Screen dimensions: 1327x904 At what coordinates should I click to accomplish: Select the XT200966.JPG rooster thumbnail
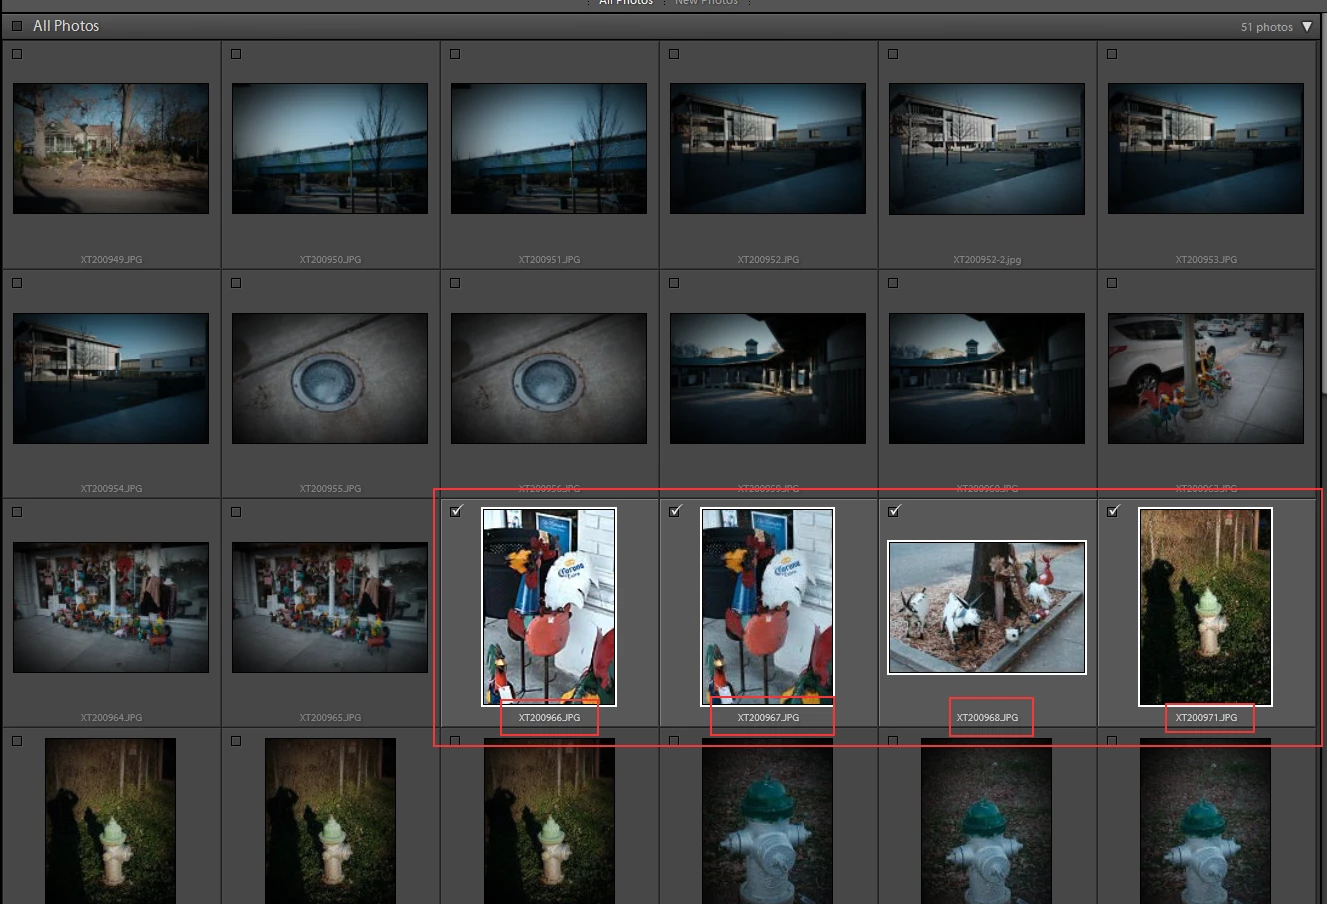(549, 607)
